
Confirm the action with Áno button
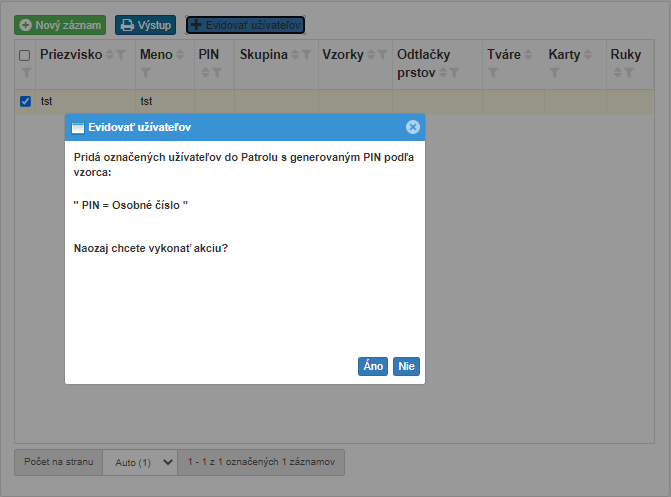(373, 366)
